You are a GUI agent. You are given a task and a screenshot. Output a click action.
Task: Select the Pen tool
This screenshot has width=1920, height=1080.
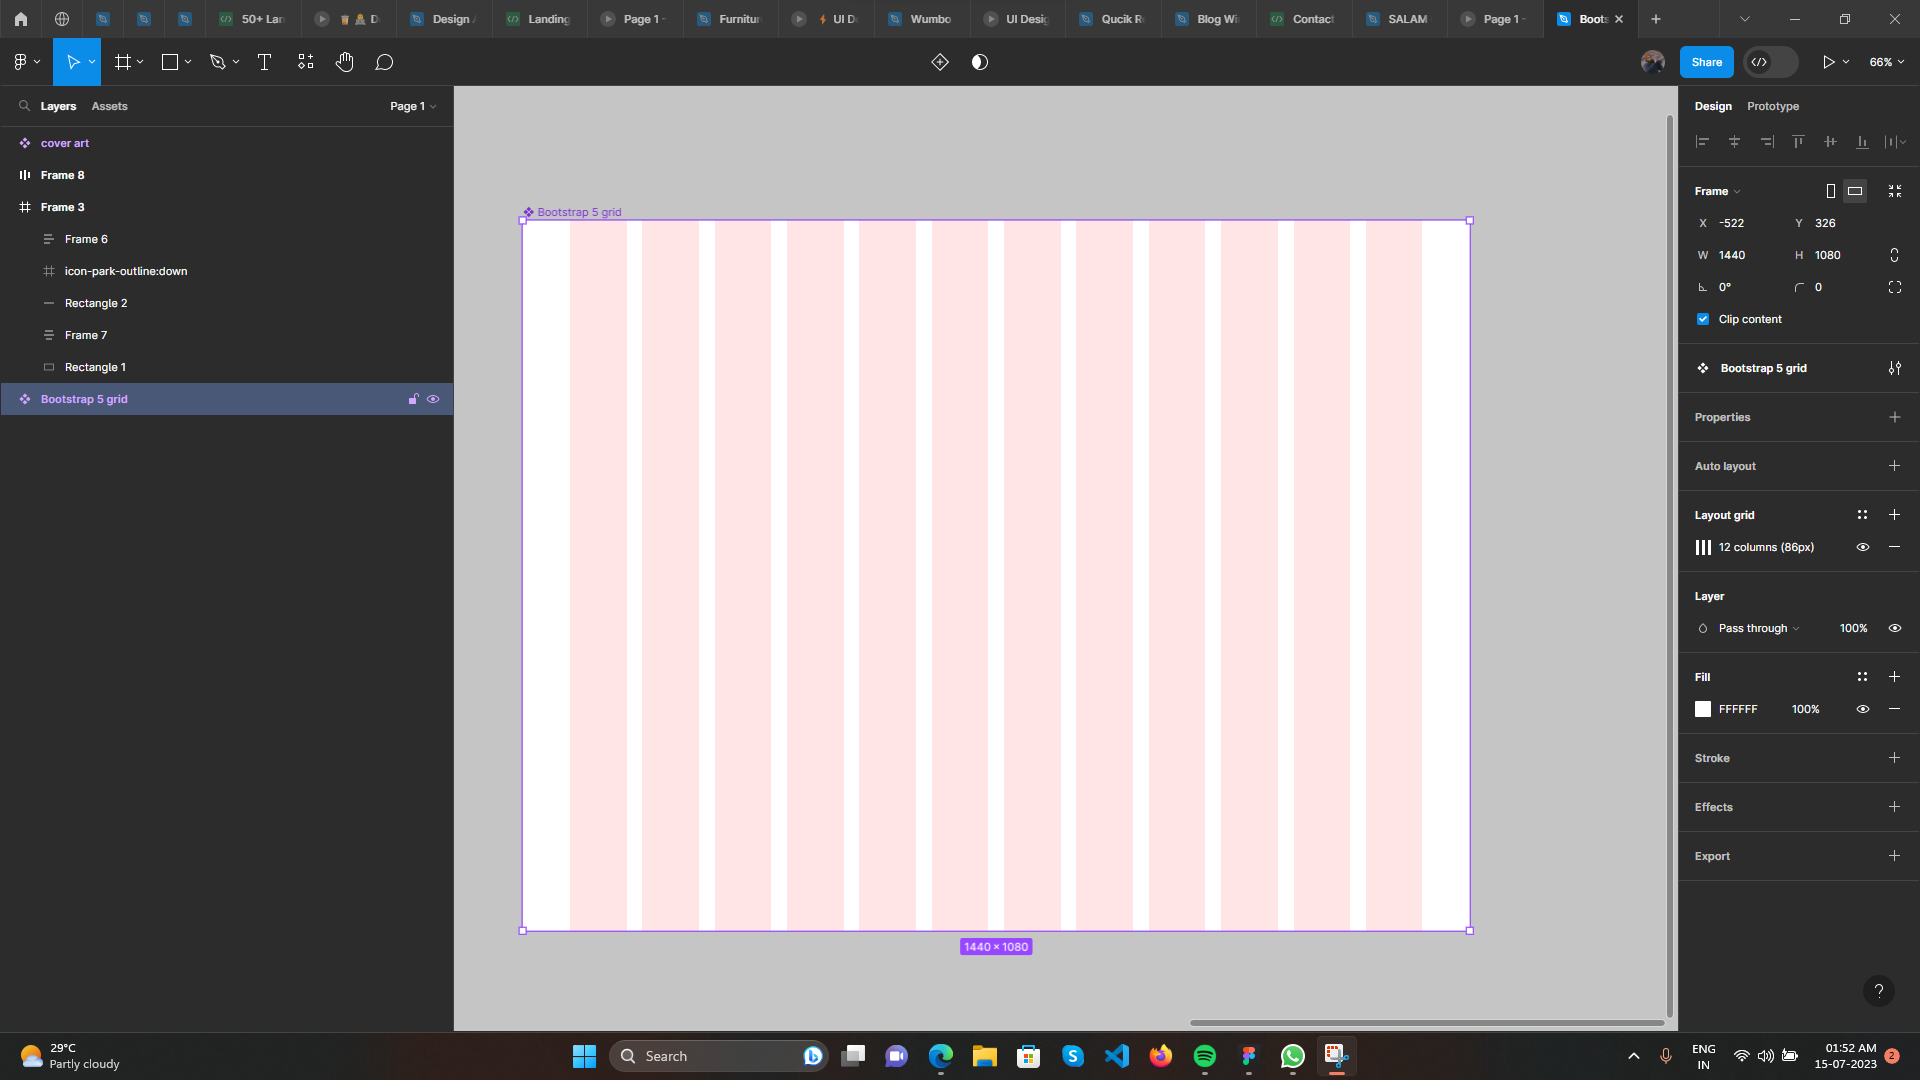[217, 62]
